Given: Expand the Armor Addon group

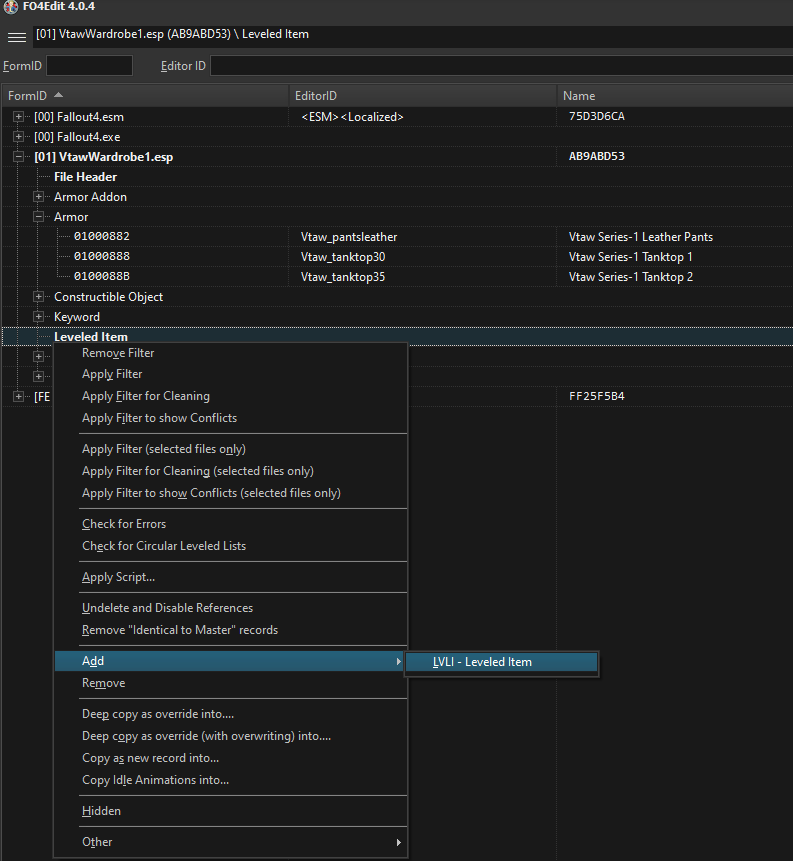Looking at the screenshot, I should tap(38, 197).
